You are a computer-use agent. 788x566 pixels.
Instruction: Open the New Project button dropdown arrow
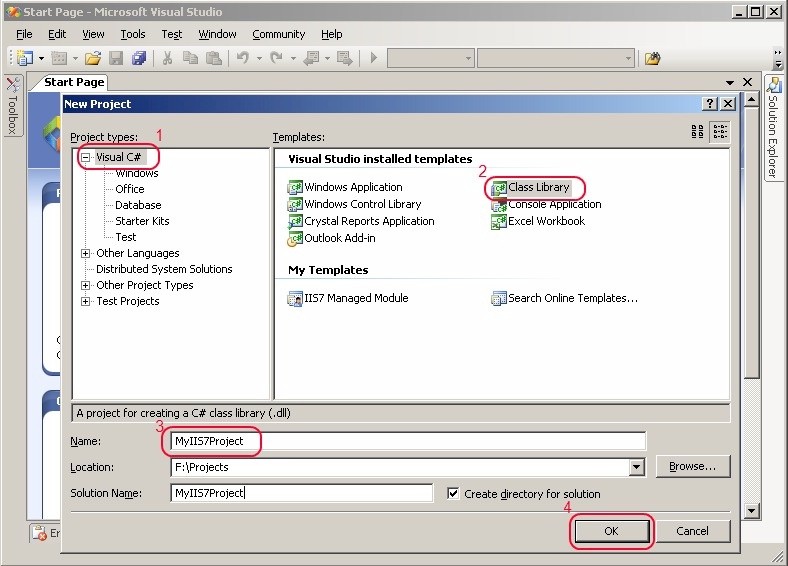41,58
